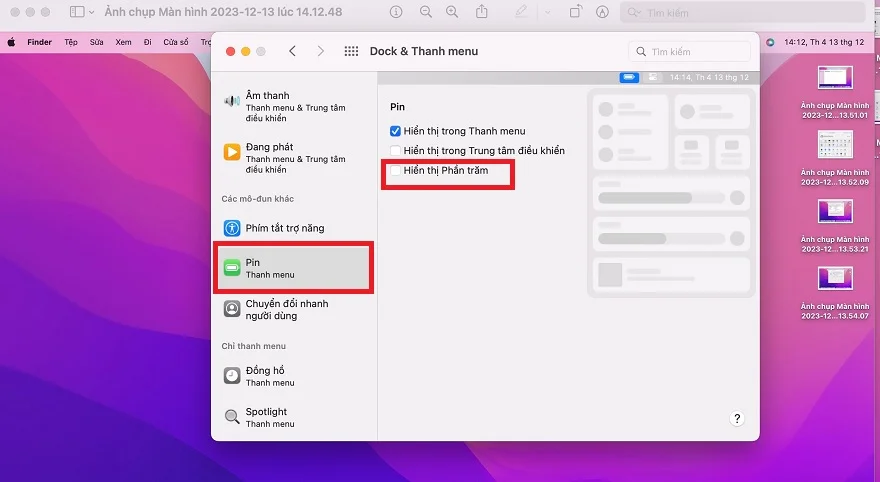
Task: Open the highlight options dropdown arrow in Preview
Action: pos(548,12)
